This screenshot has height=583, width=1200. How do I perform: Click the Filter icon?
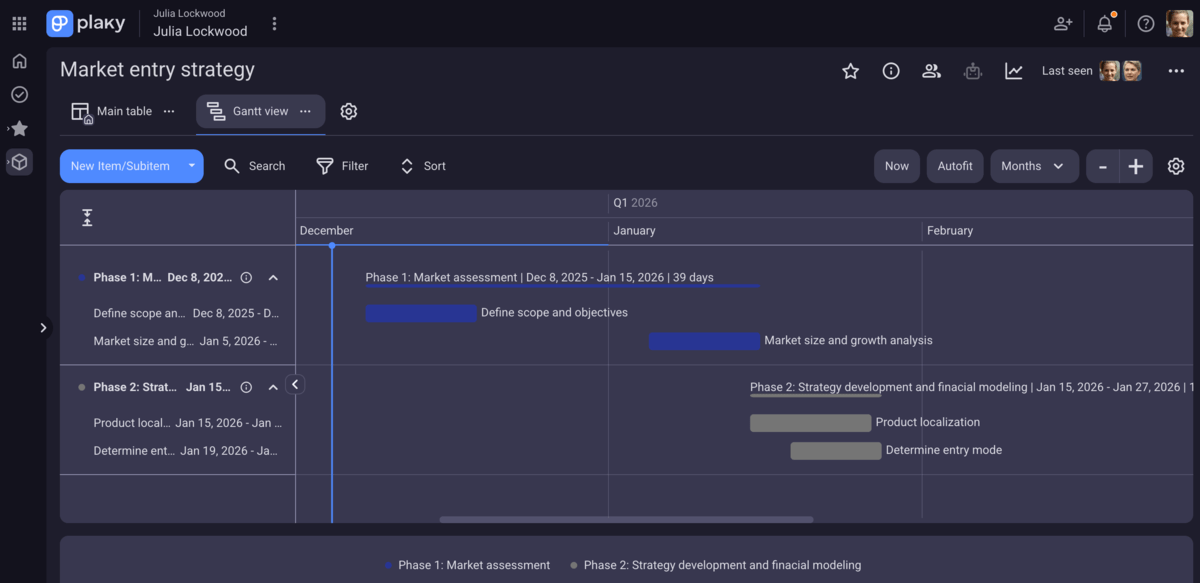[x=324, y=165]
